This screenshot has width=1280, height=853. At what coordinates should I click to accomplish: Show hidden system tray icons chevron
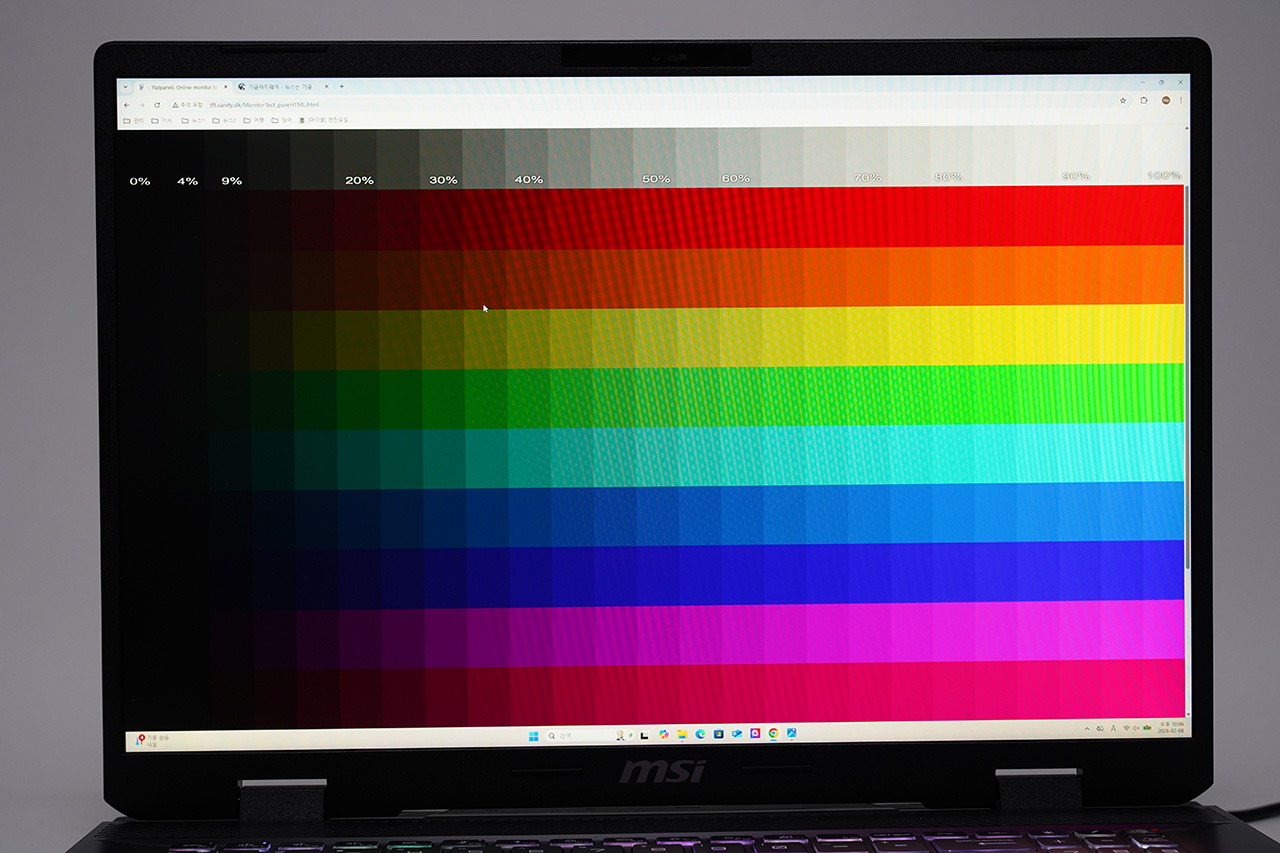tap(1087, 728)
